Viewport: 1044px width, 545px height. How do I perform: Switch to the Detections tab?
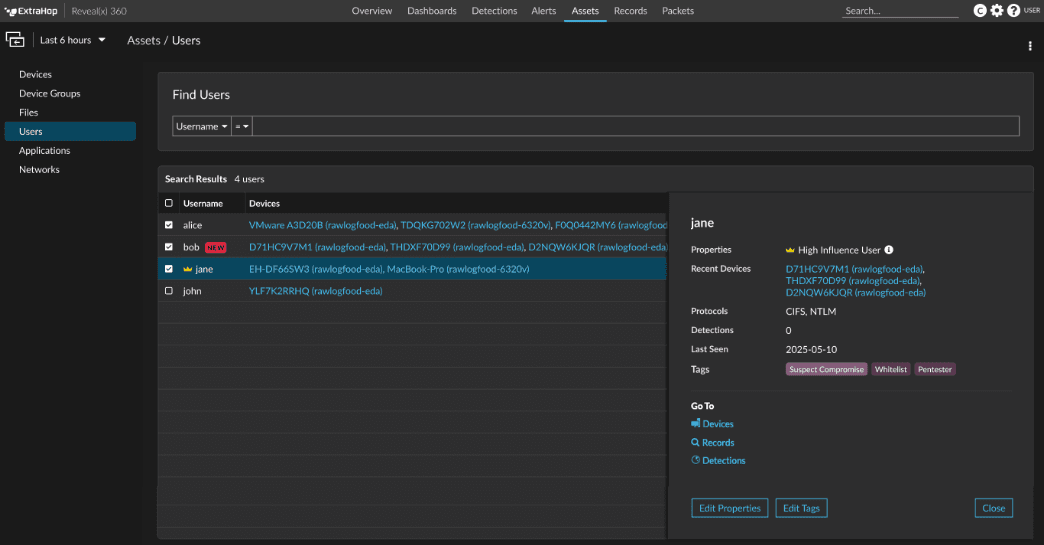pyautogui.click(x=494, y=11)
